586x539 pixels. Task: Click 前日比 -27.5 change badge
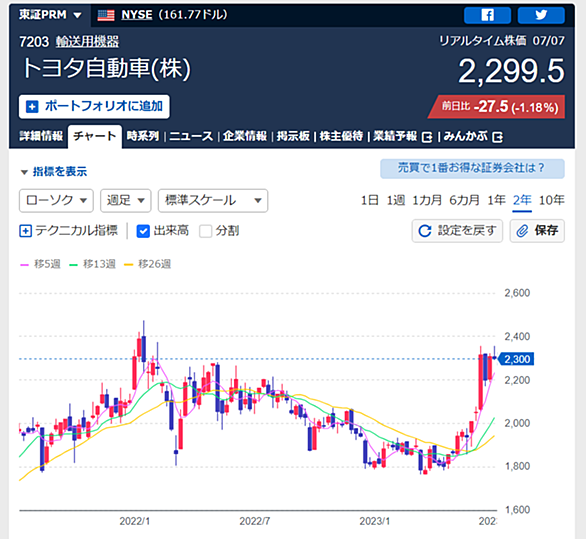[497, 107]
